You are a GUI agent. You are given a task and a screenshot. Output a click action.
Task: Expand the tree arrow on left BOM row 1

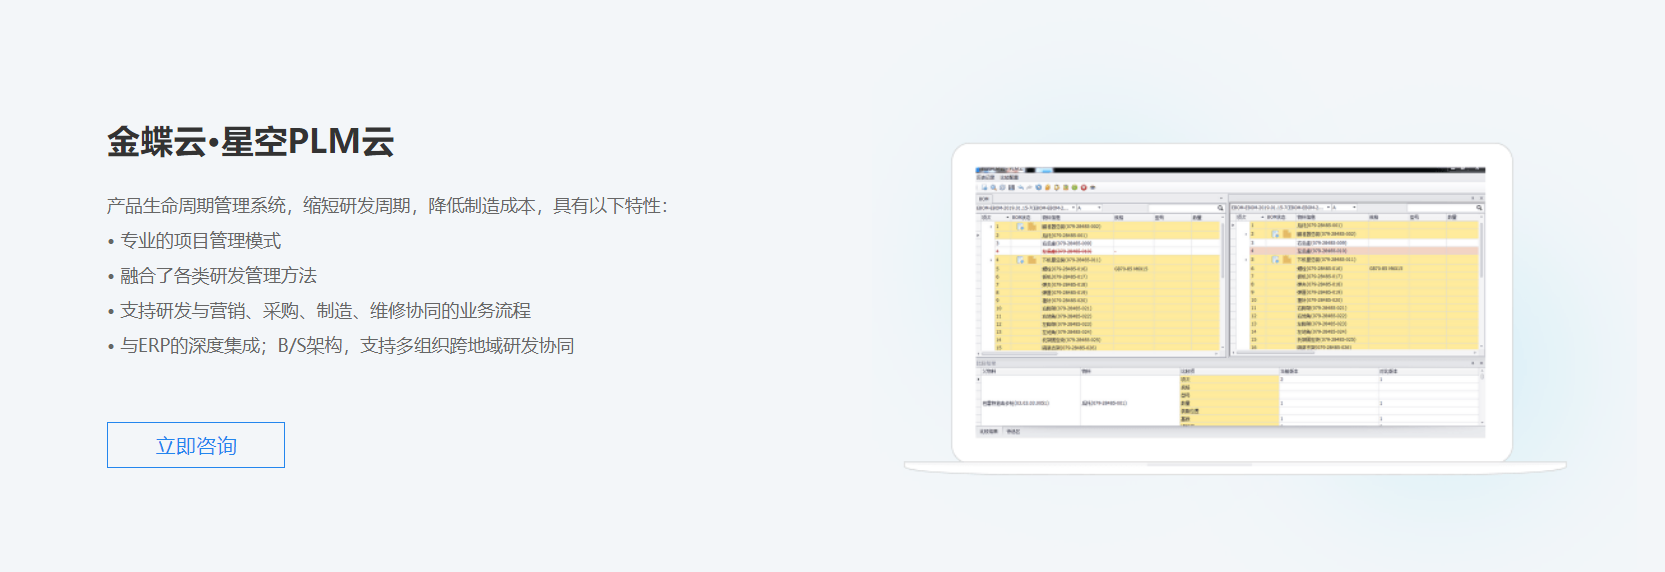click(x=991, y=227)
